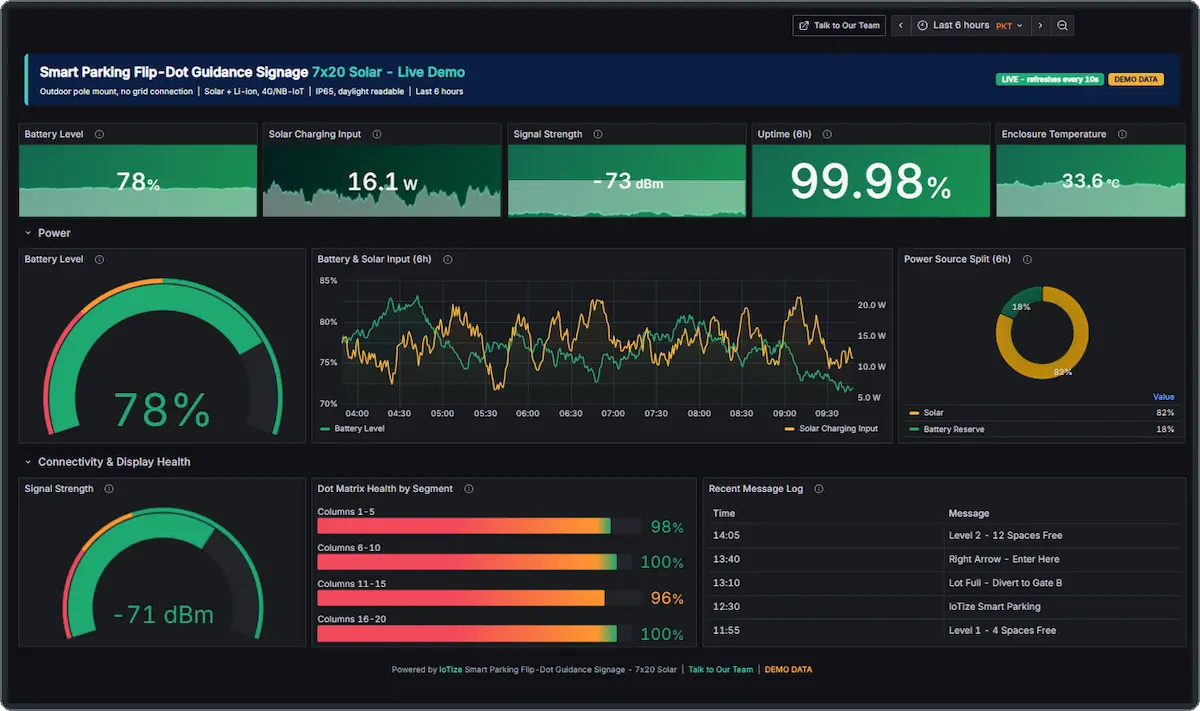
Task: Select 'Lot Full - Divert to Gate B' message
Action: click(1005, 583)
